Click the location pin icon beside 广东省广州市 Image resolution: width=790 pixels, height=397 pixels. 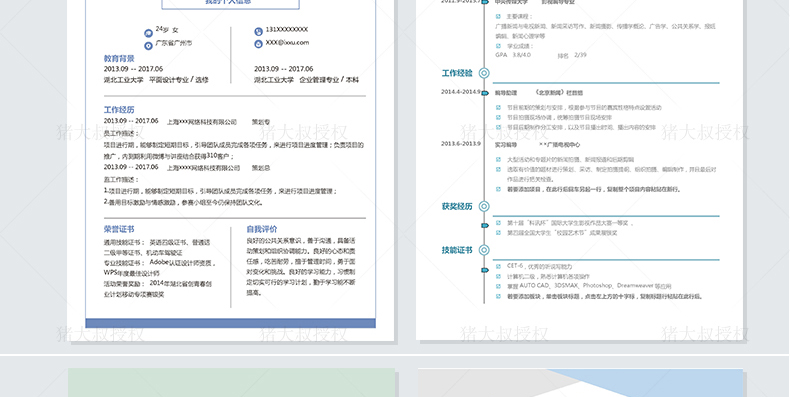(x=148, y=46)
